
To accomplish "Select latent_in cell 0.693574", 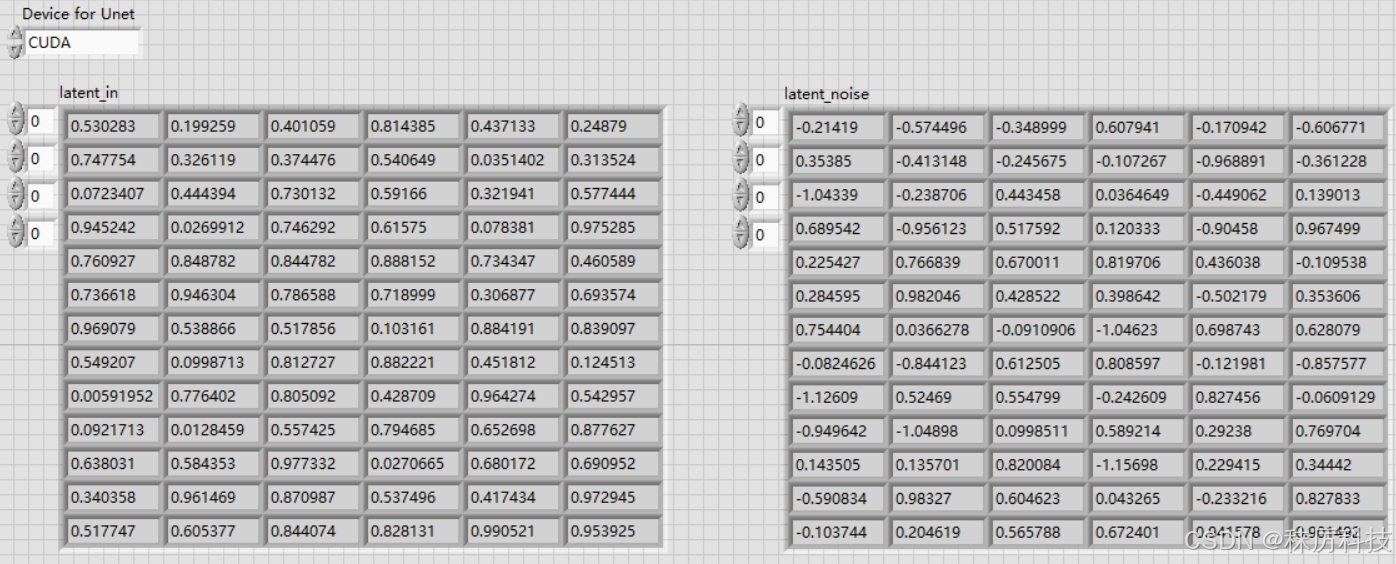I will 613,295.
